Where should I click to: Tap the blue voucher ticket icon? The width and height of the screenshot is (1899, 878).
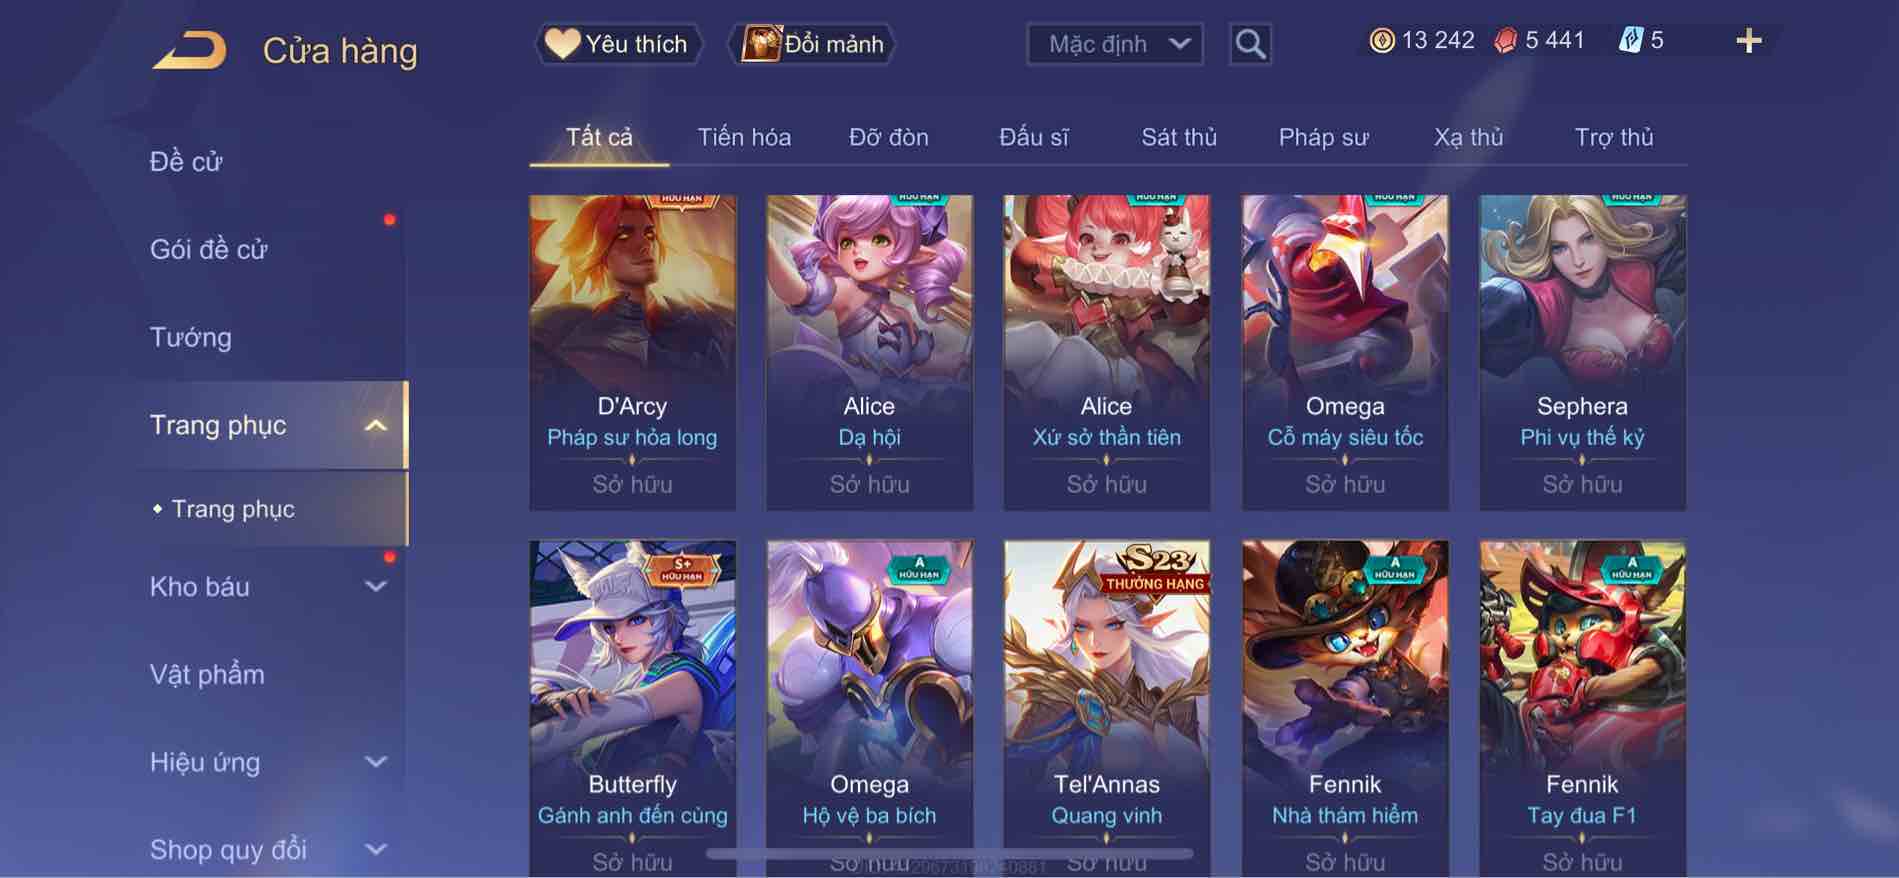tap(1630, 41)
